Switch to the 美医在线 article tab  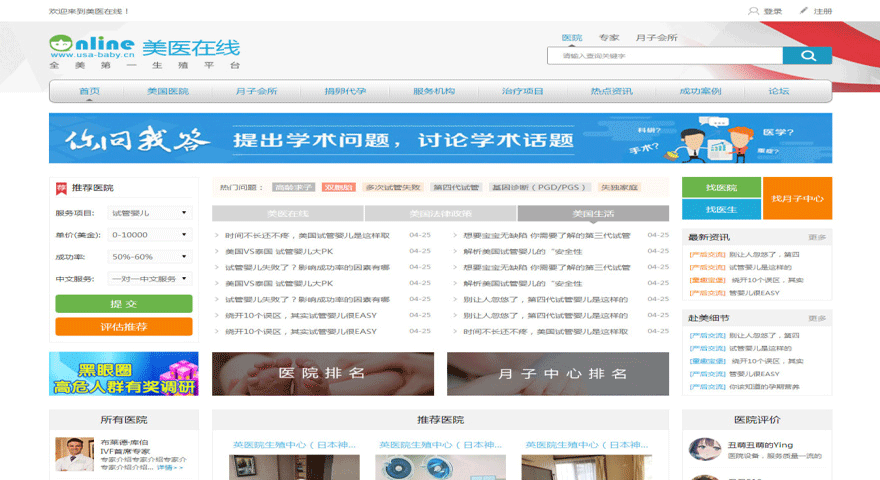288,213
